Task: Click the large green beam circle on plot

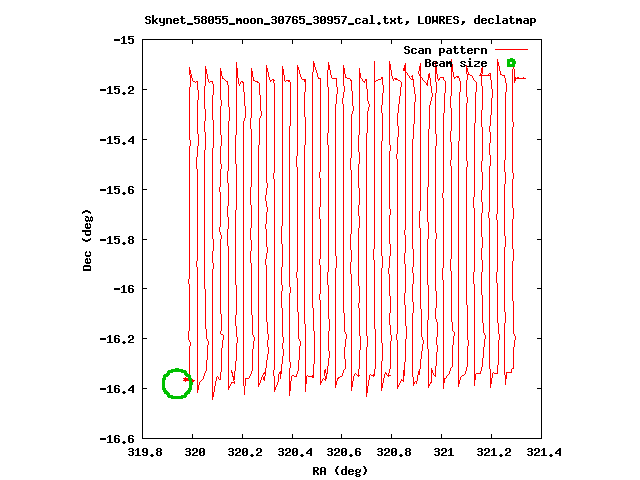Action: click(x=177, y=383)
